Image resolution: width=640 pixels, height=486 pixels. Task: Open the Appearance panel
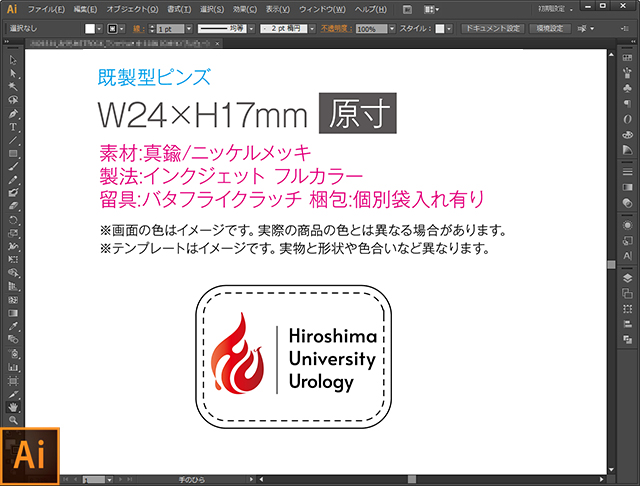[627, 225]
